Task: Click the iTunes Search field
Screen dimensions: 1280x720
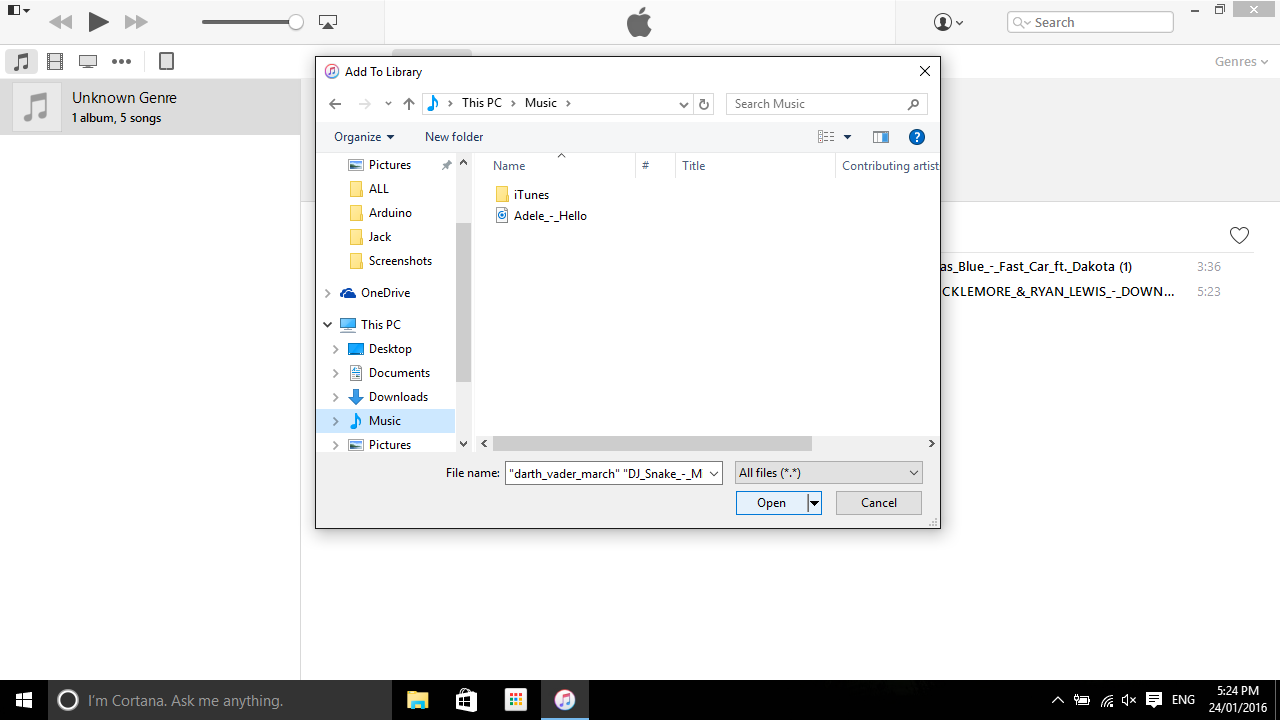Action: [x=1090, y=22]
